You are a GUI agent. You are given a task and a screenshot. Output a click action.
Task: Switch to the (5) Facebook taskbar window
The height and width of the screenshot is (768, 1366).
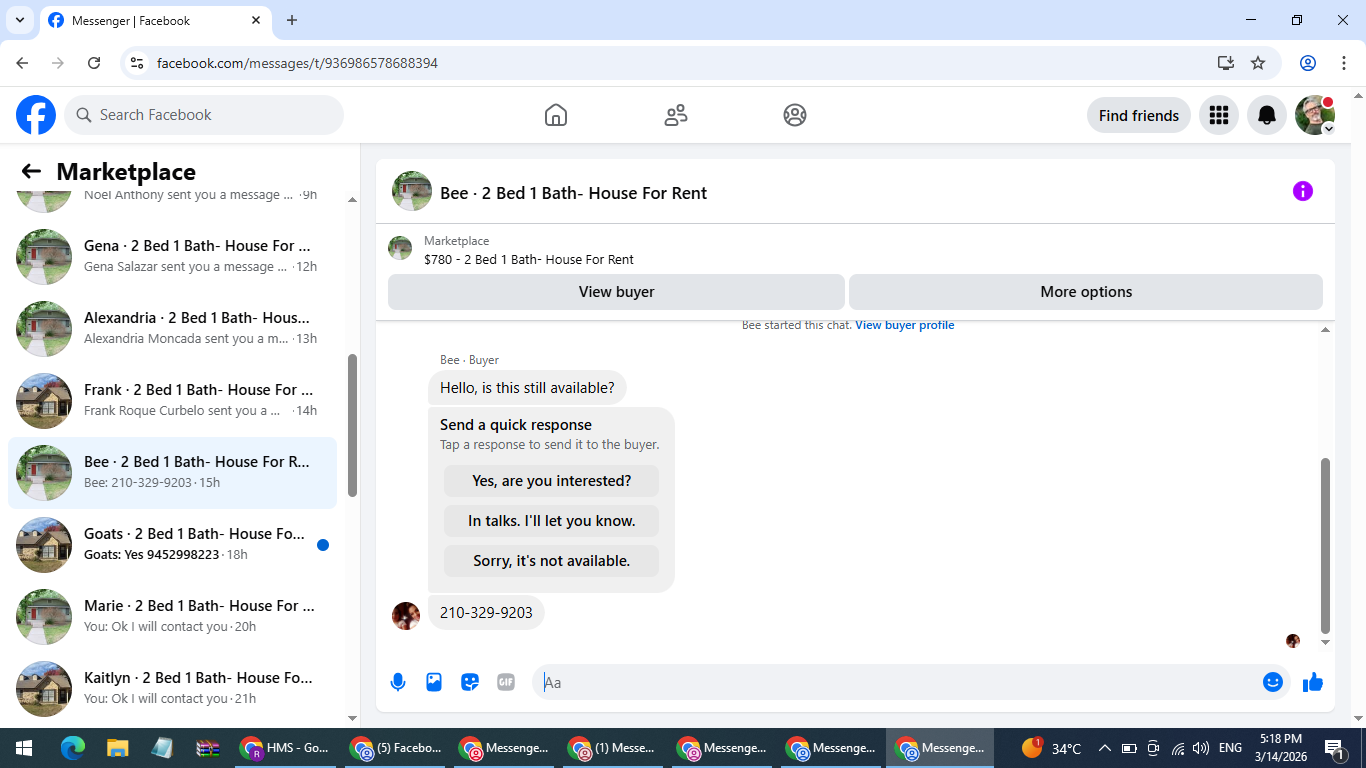(395, 748)
